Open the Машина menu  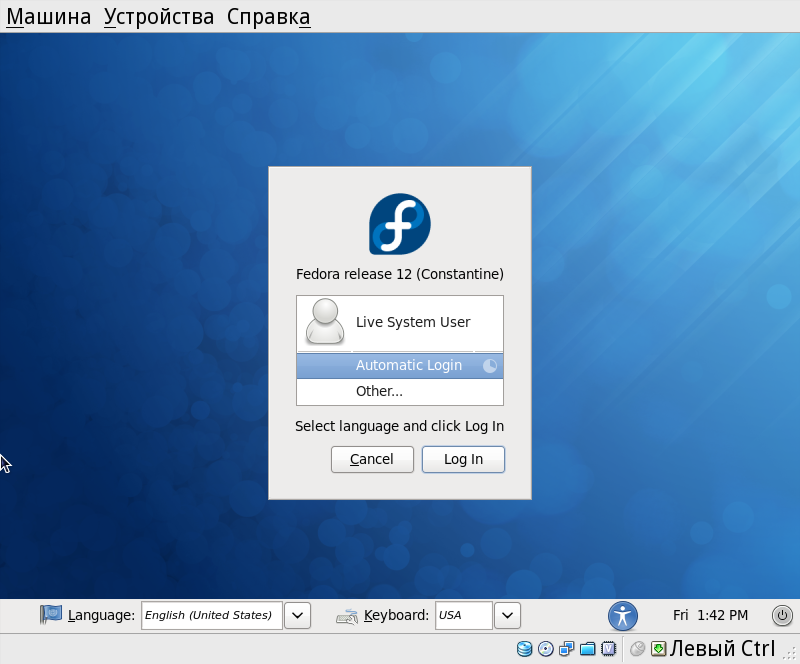coord(48,17)
